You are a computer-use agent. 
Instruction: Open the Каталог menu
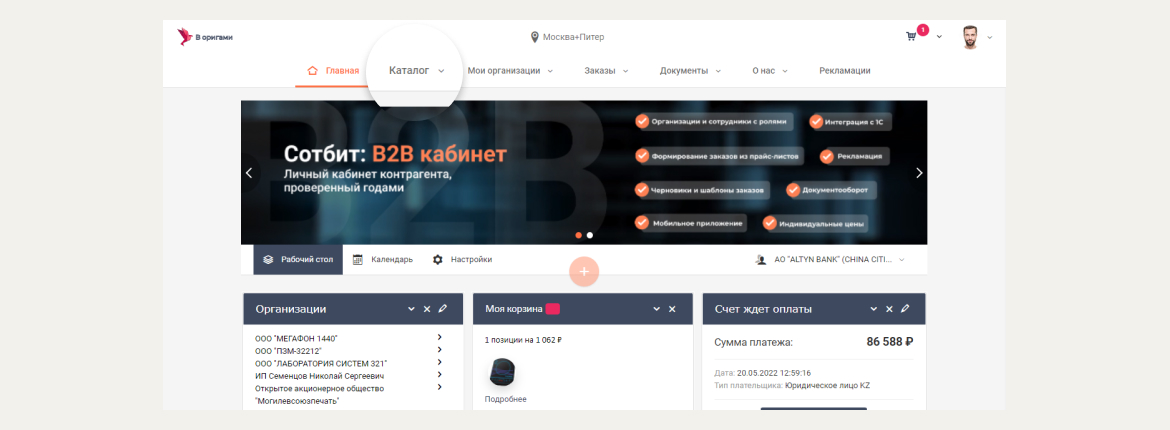coord(409,70)
